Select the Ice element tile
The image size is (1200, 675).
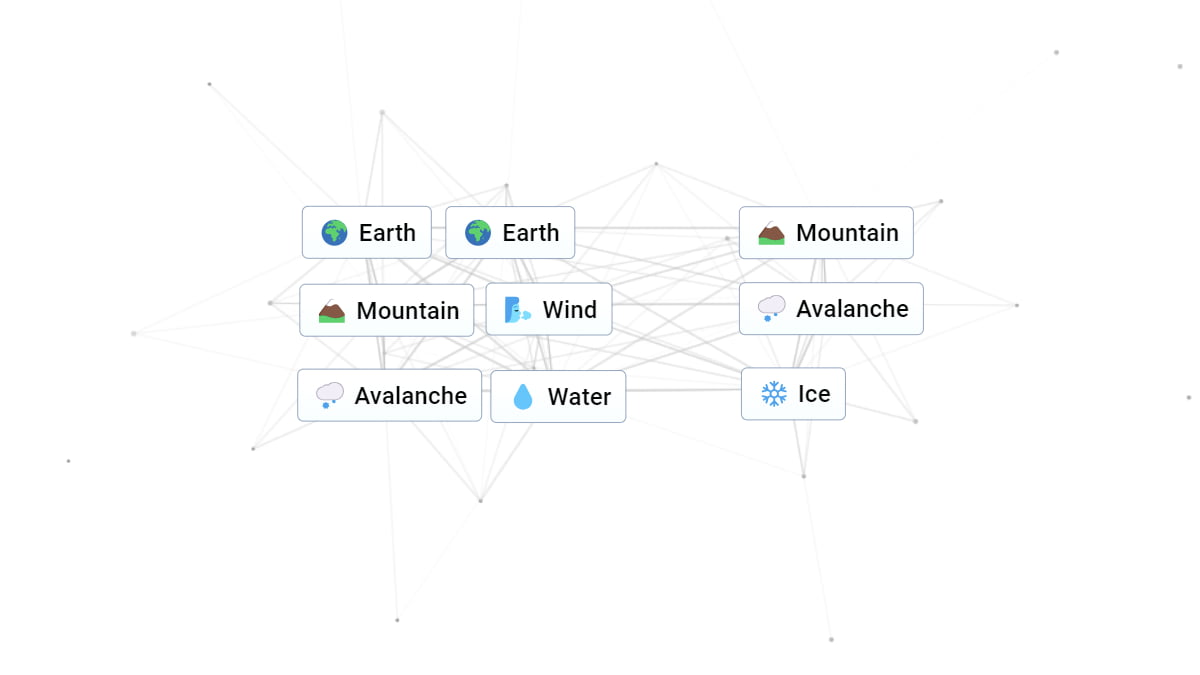pos(793,393)
